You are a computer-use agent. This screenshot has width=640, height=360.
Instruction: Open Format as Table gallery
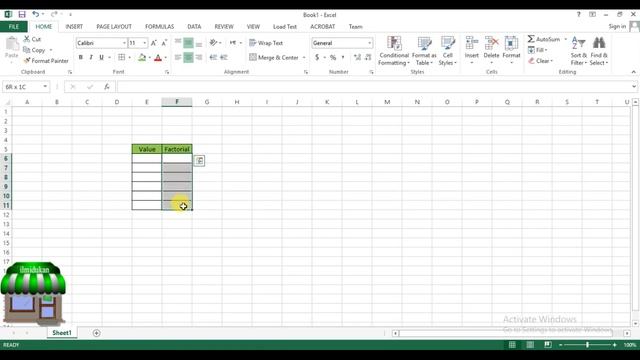pyautogui.click(x=424, y=51)
